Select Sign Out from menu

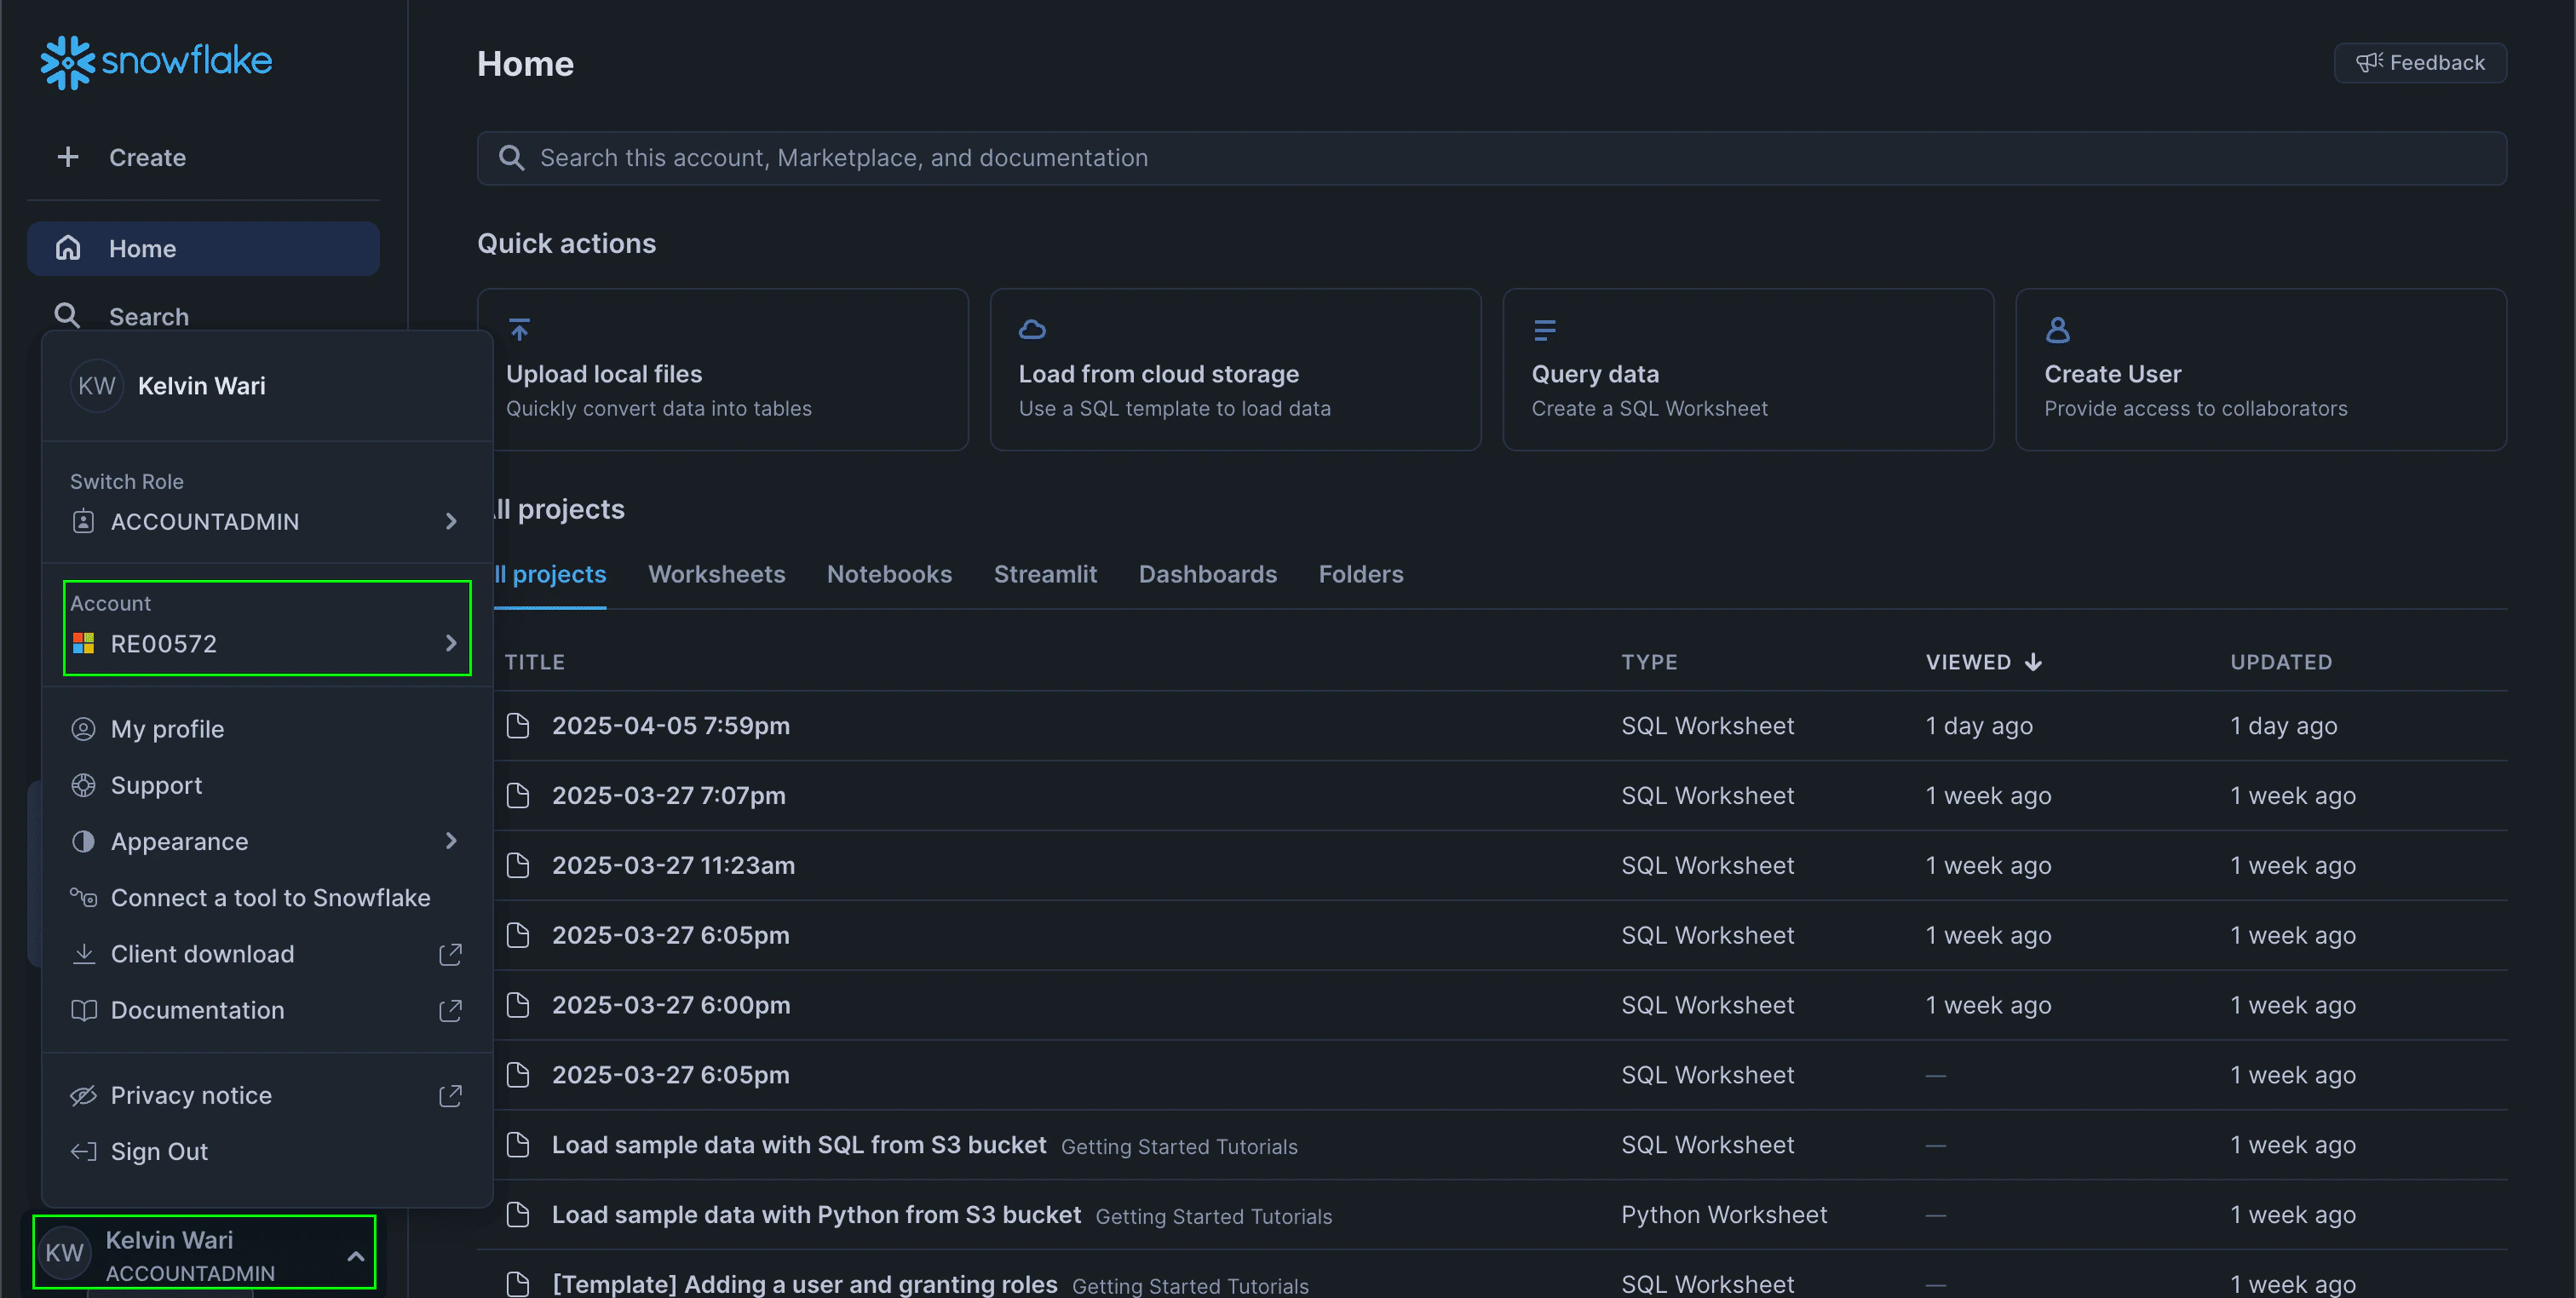(x=159, y=1151)
